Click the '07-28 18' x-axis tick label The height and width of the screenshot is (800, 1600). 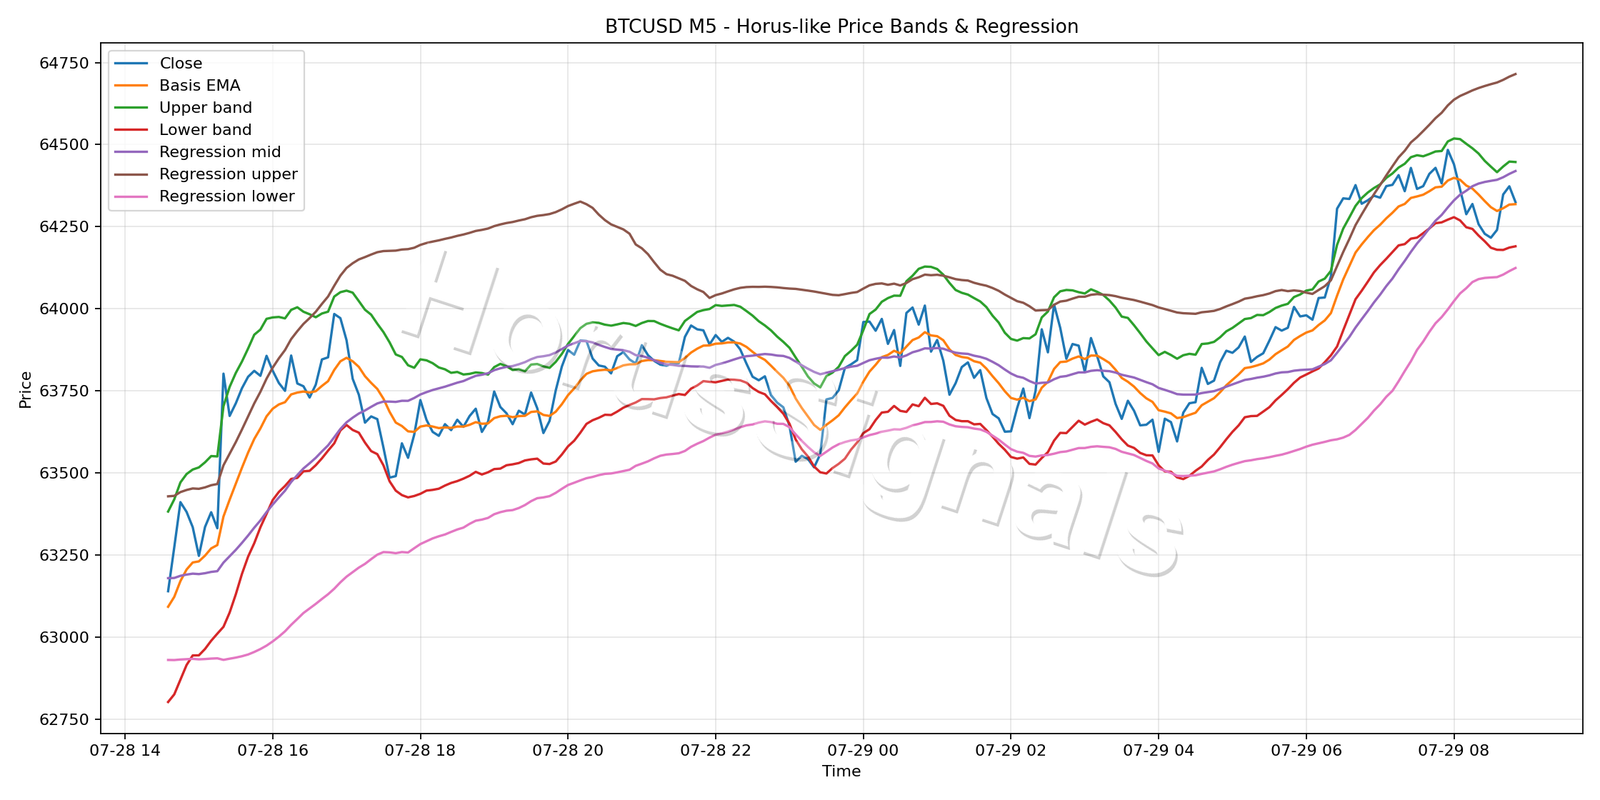tap(420, 749)
